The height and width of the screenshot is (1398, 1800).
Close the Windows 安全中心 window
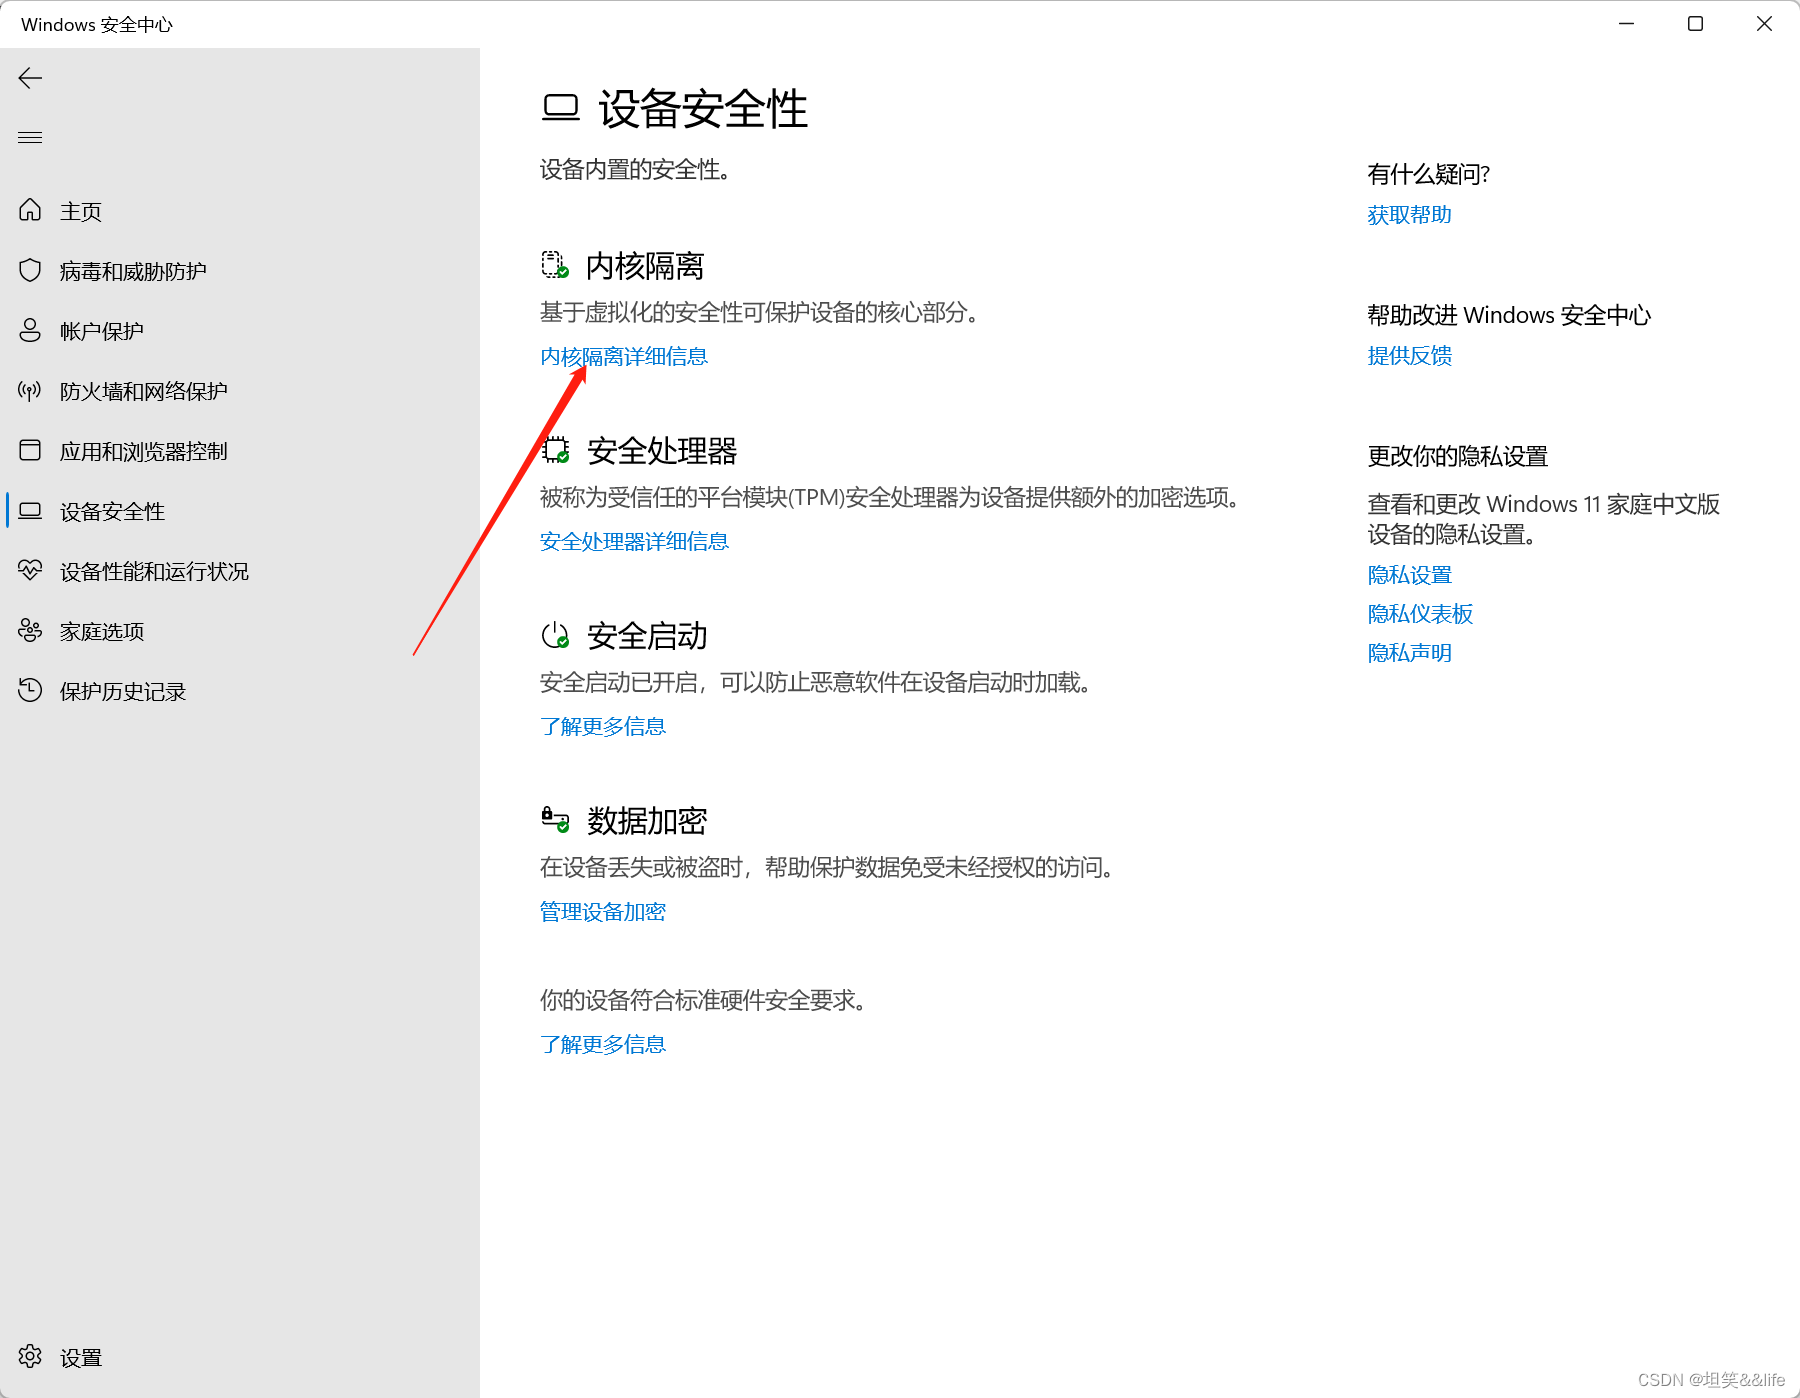tap(1764, 23)
